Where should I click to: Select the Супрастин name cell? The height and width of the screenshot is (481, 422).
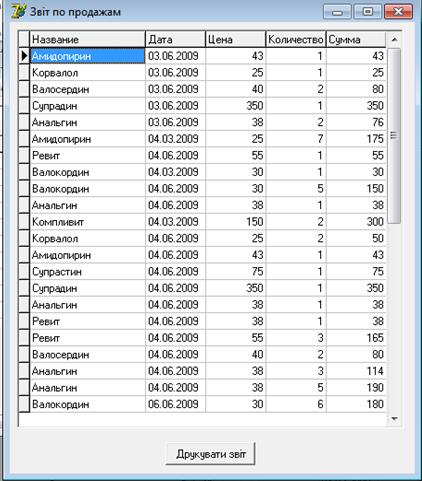(88, 271)
